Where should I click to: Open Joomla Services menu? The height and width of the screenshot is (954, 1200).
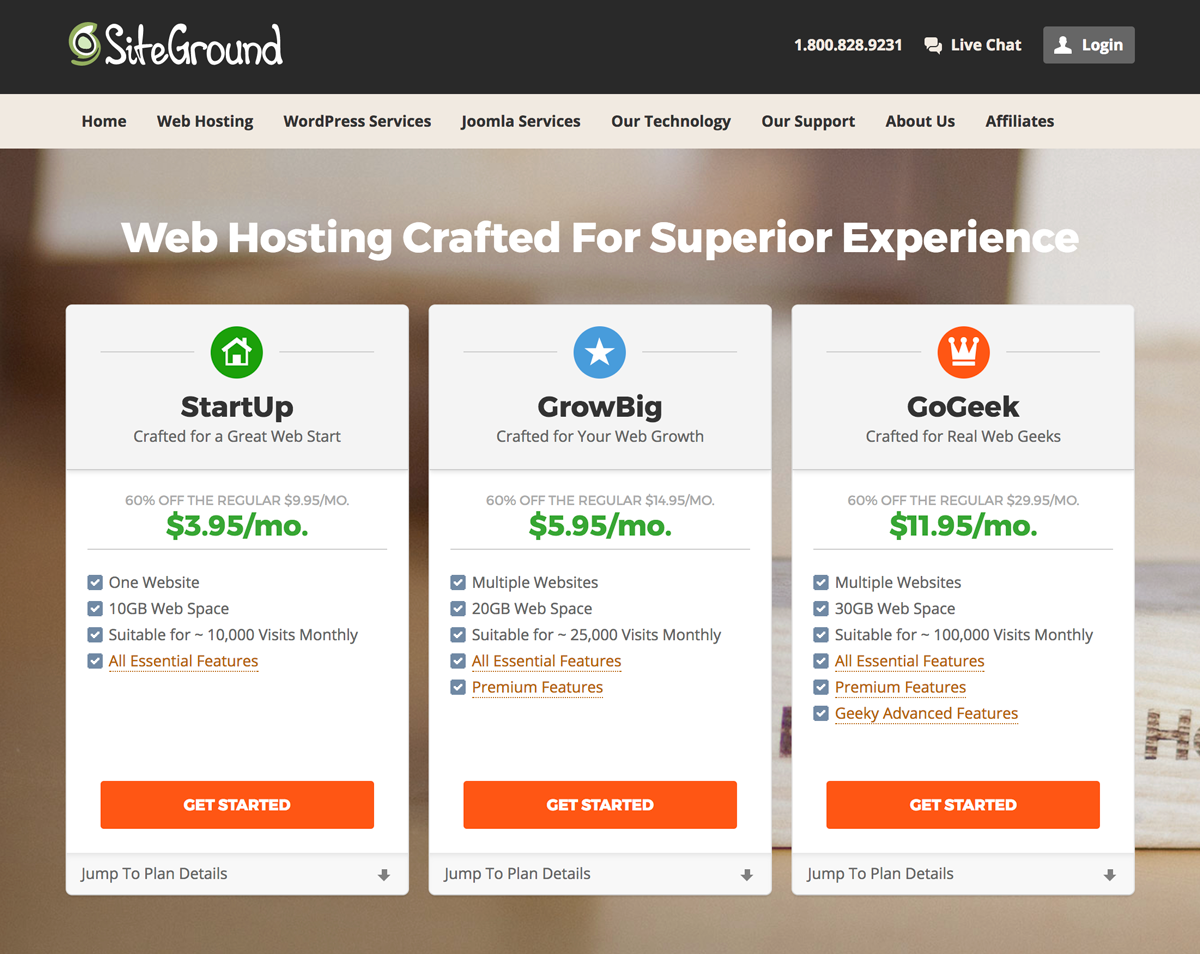coord(521,121)
